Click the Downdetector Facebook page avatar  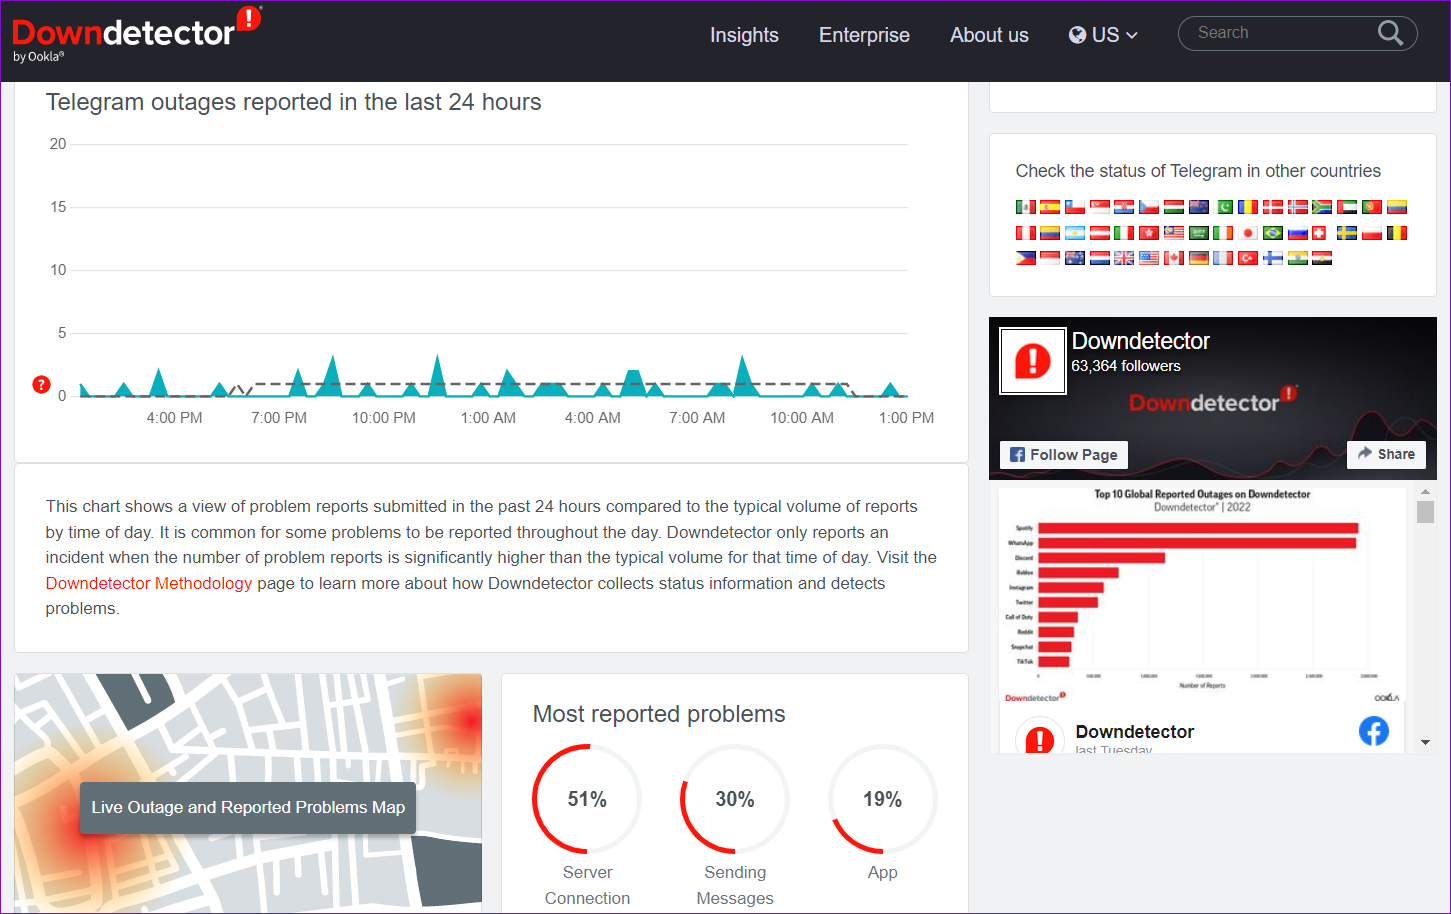(1033, 361)
